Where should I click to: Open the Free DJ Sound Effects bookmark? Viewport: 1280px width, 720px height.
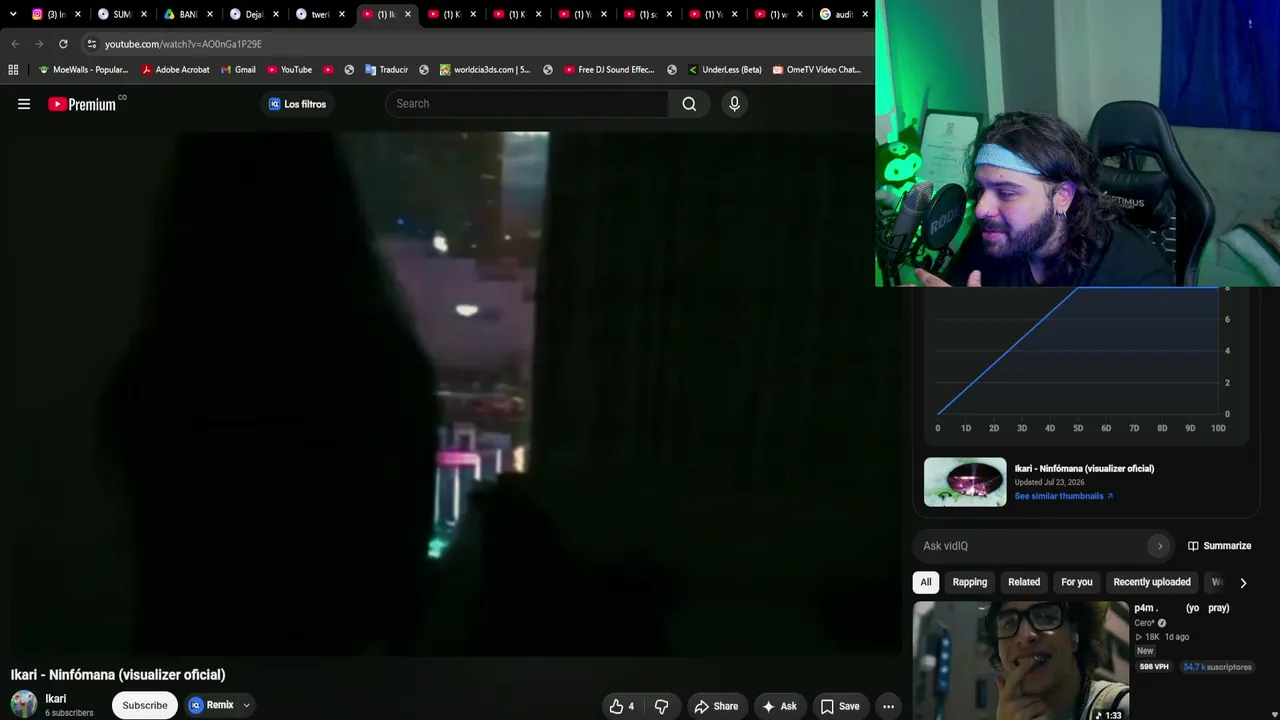[609, 70]
